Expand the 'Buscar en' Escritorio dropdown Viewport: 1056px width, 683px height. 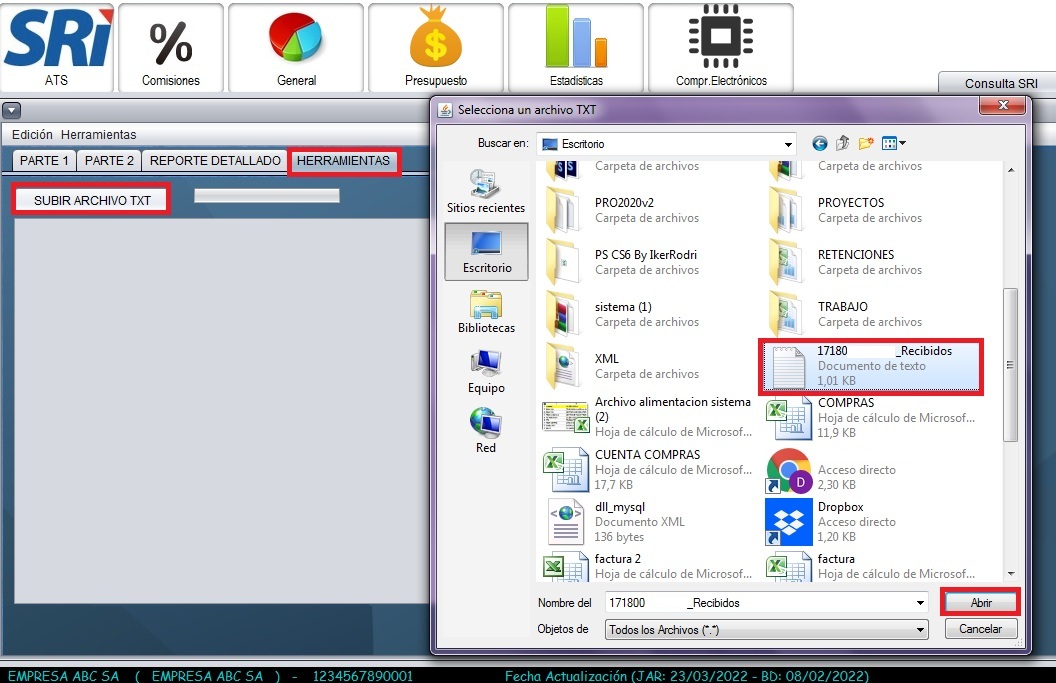[x=788, y=144]
